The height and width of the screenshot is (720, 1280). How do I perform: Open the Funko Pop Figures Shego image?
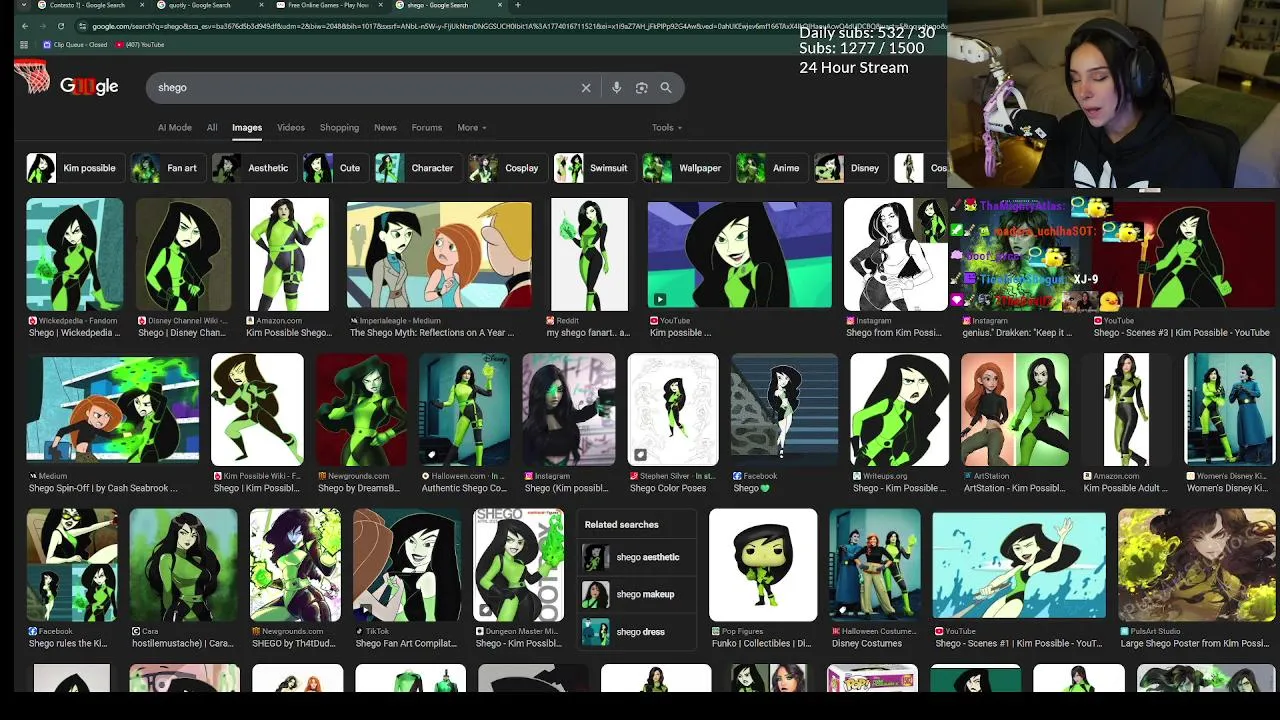pos(763,565)
